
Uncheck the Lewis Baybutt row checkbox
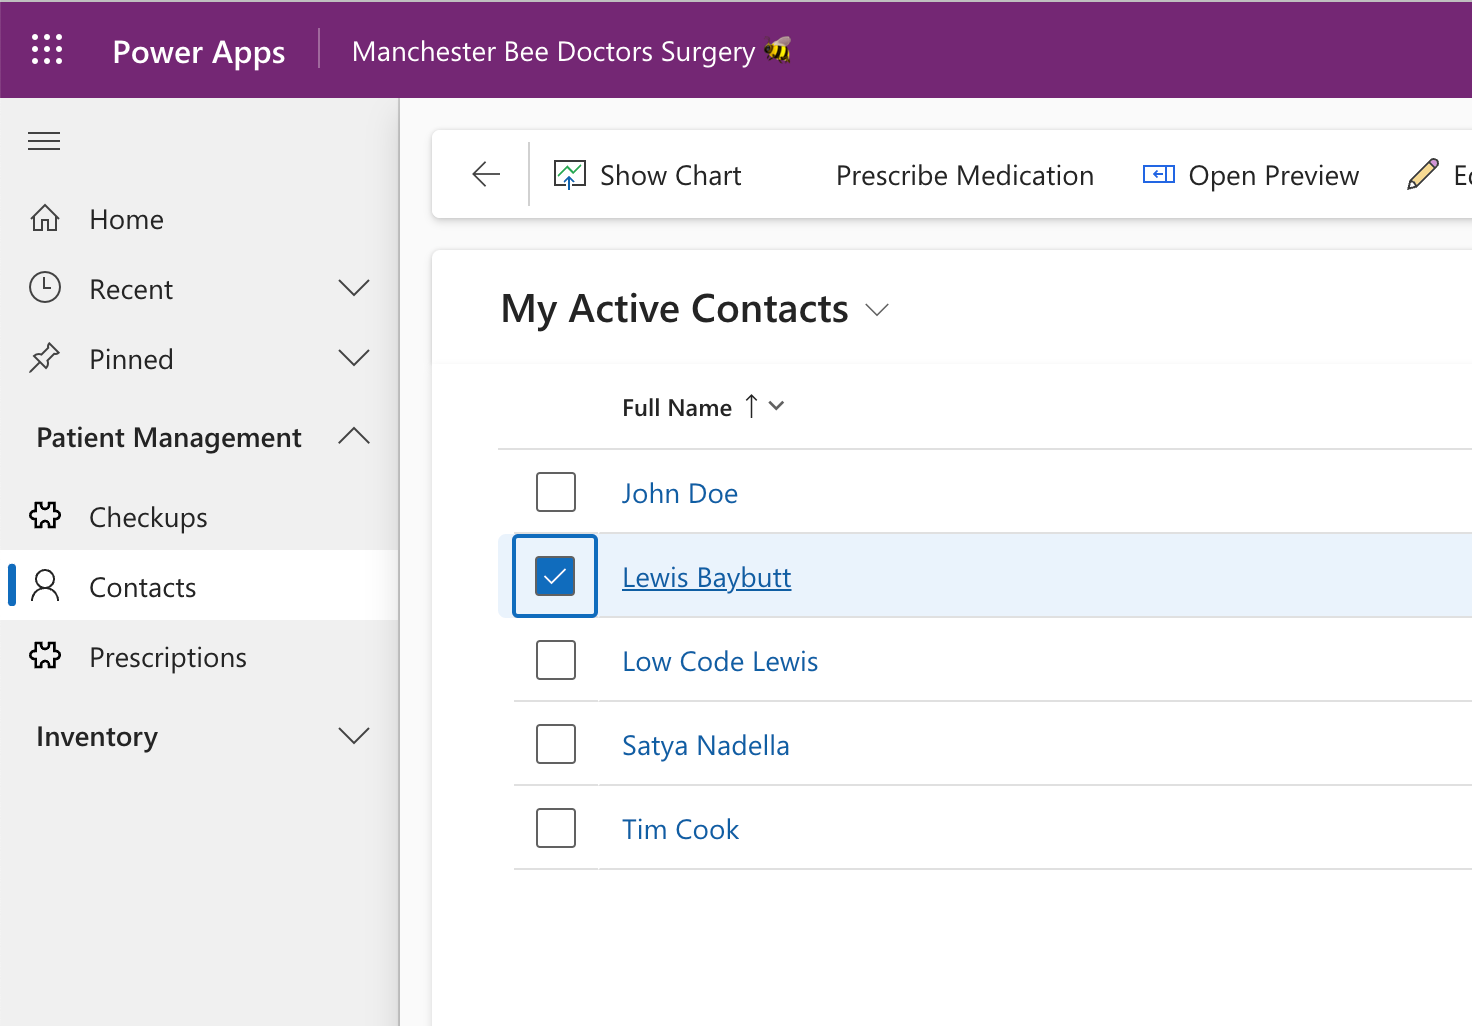(x=555, y=576)
